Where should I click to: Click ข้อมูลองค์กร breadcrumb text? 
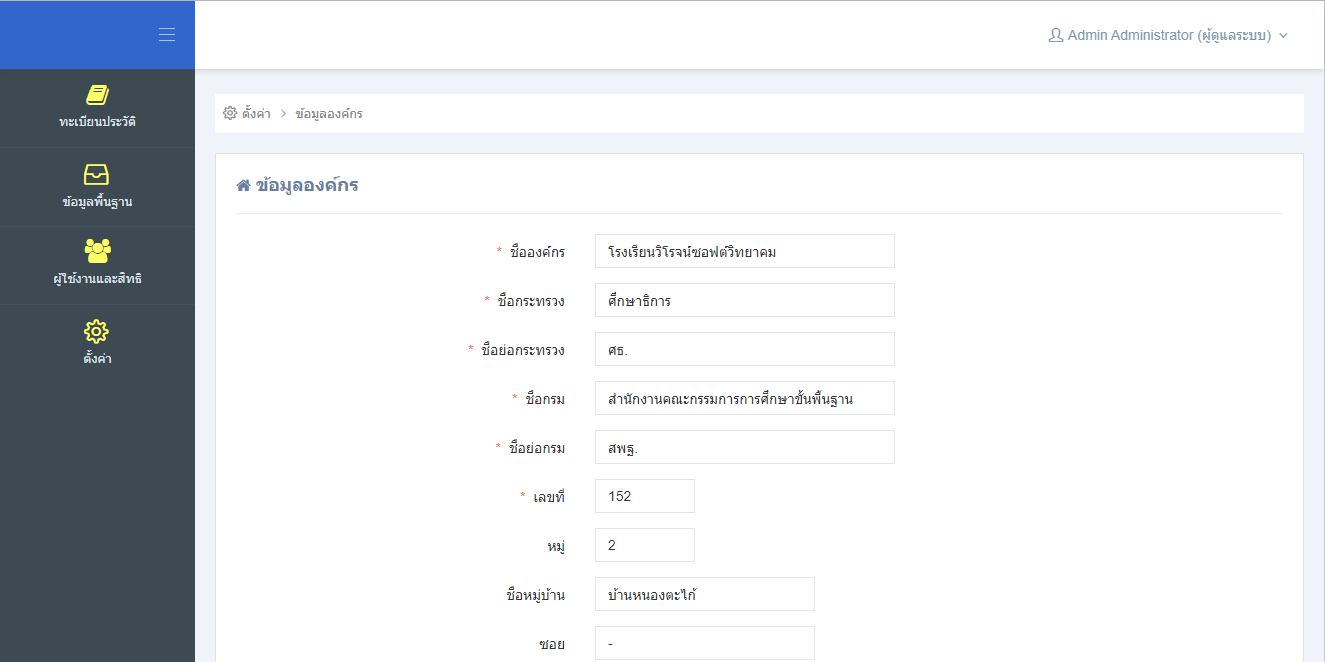pyautogui.click(x=329, y=113)
